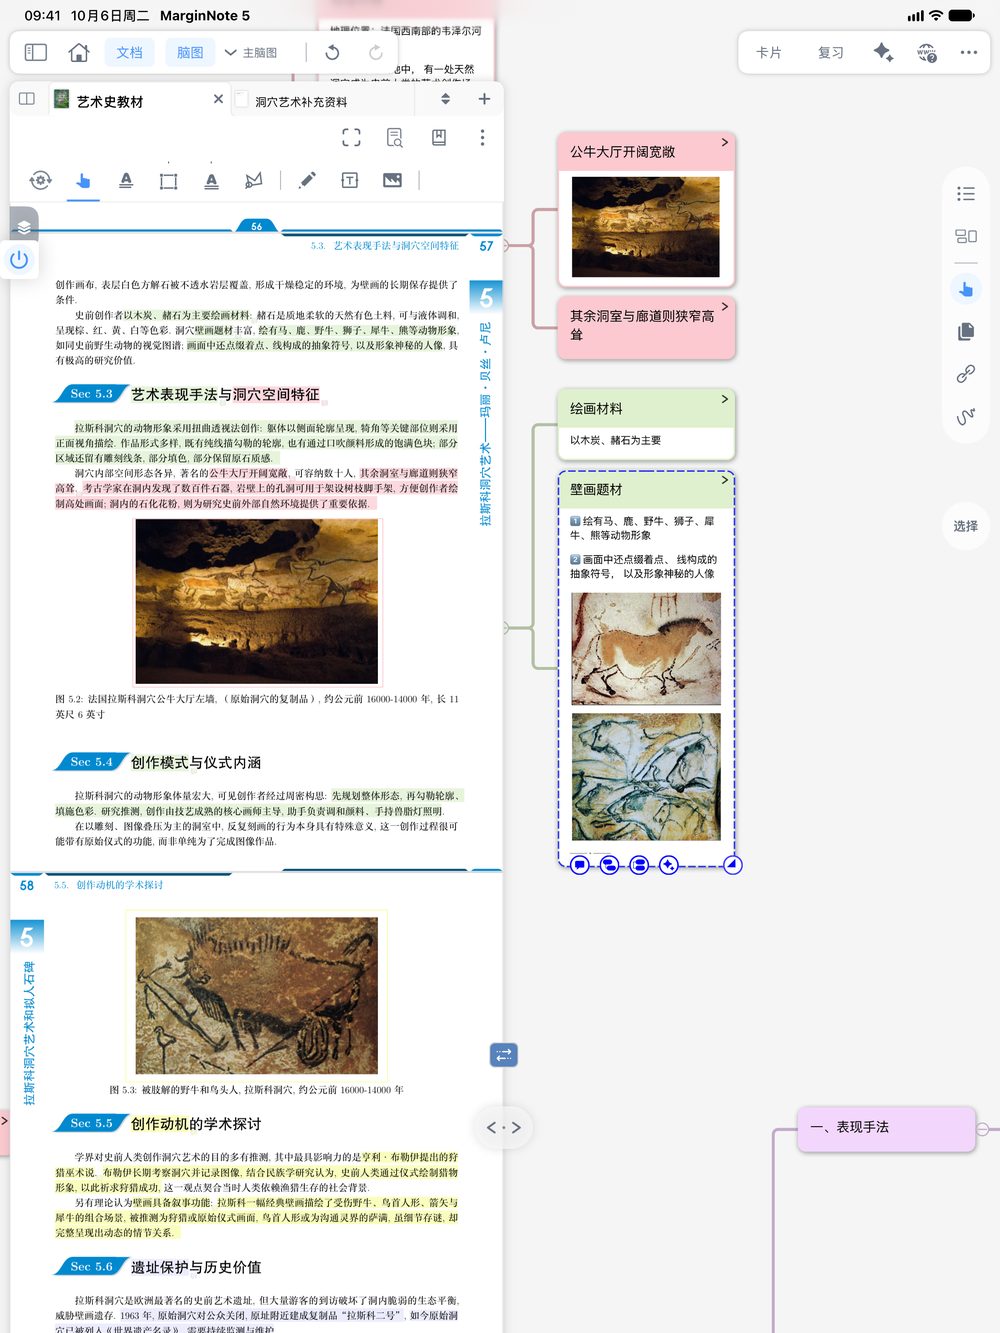The width and height of the screenshot is (1000, 1333).
Task: Click the Sec 5.4 创作模式与仪式内涵 heading
Action: point(159,762)
